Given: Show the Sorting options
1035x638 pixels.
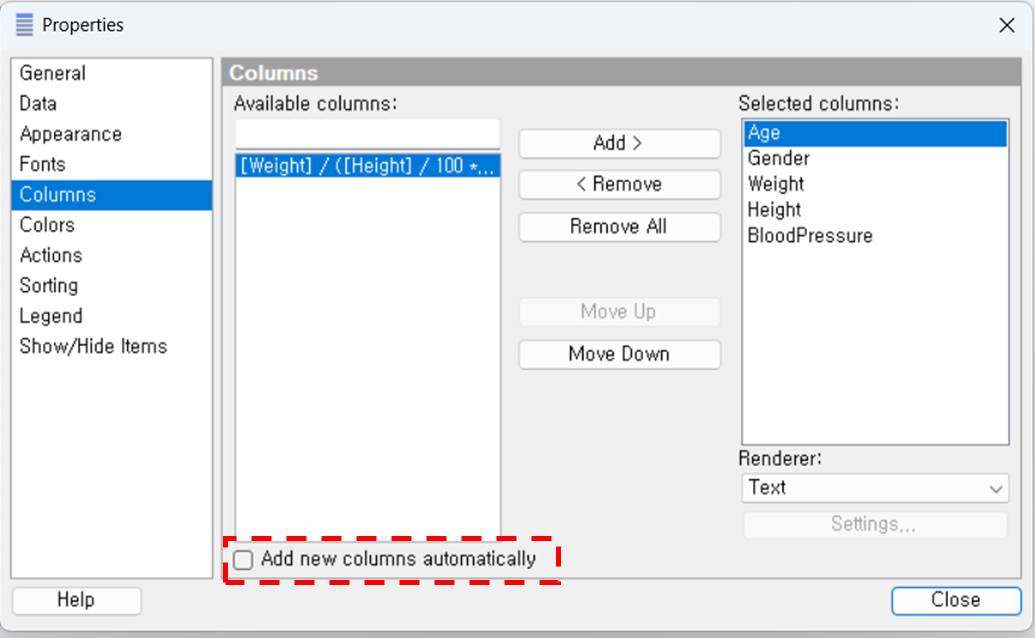Looking at the screenshot, I should pos(112,286).
